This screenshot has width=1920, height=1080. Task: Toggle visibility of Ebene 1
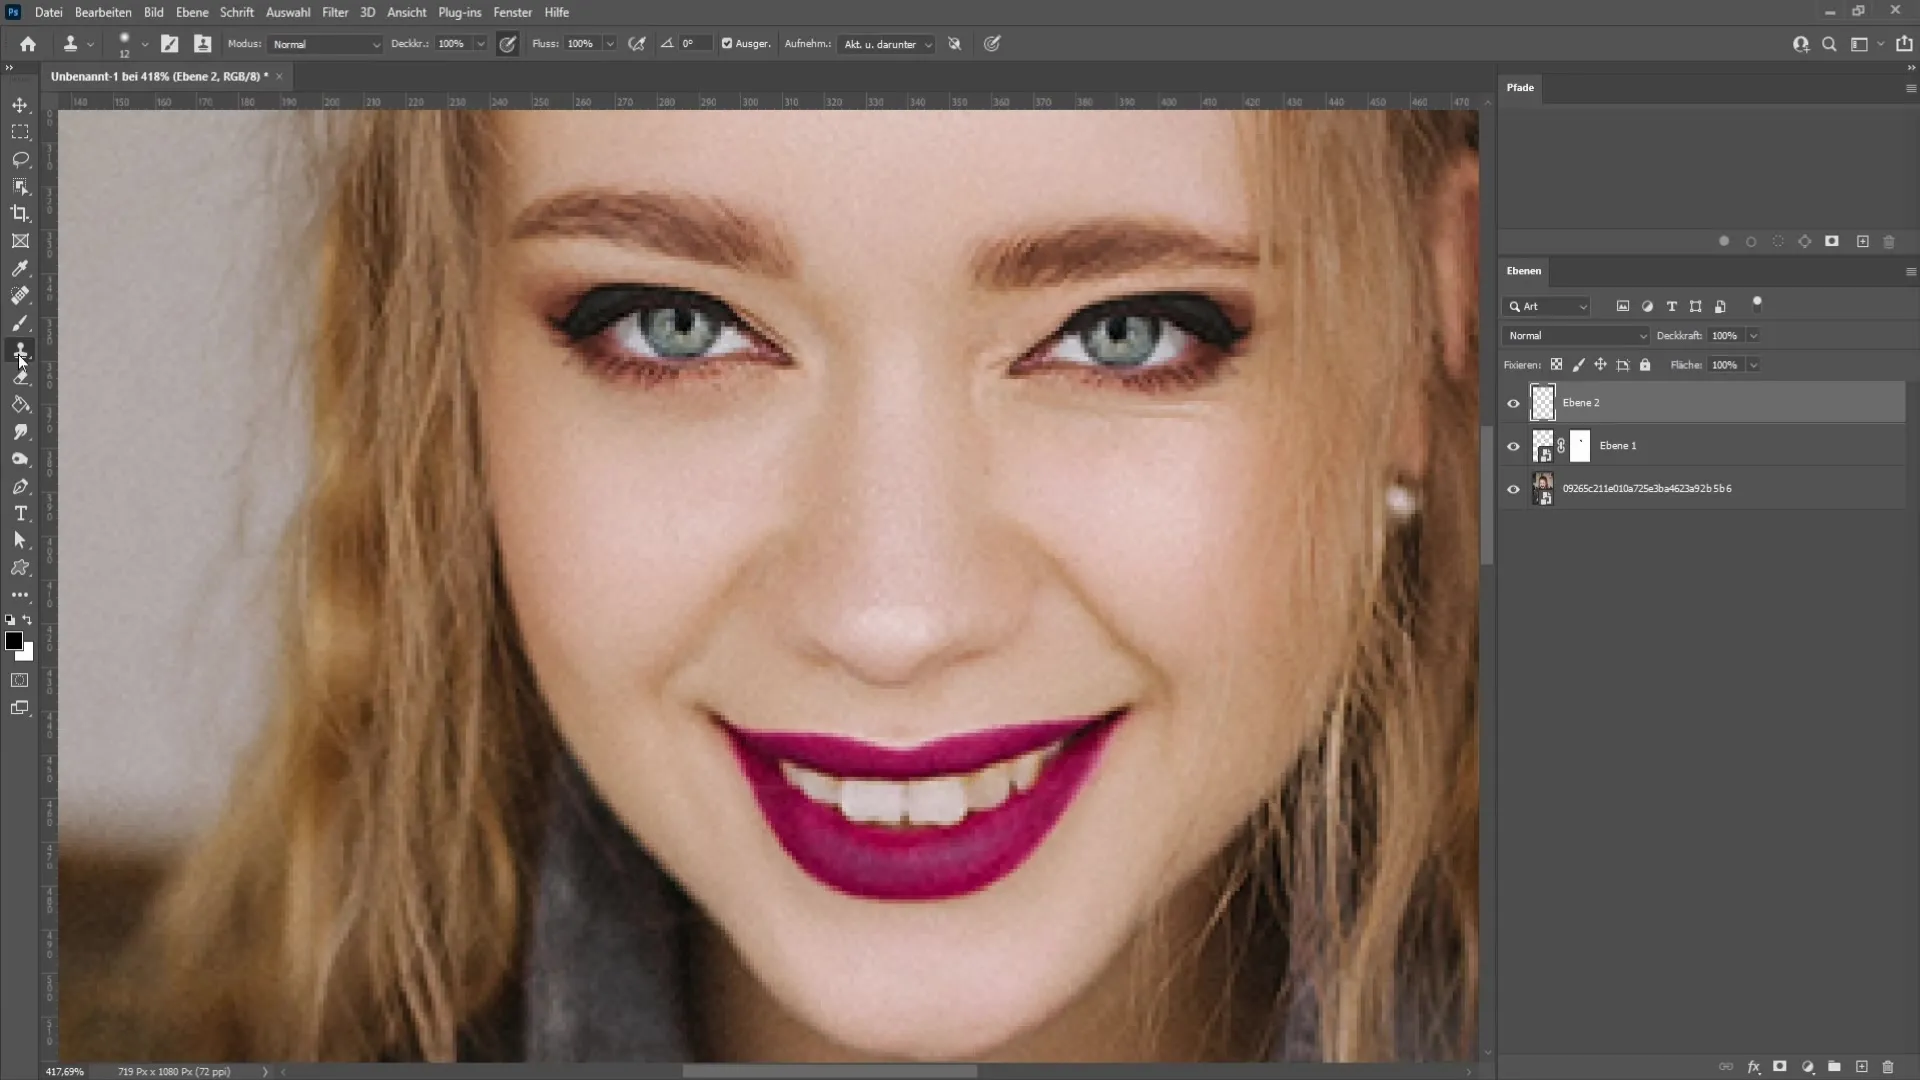1514,446
